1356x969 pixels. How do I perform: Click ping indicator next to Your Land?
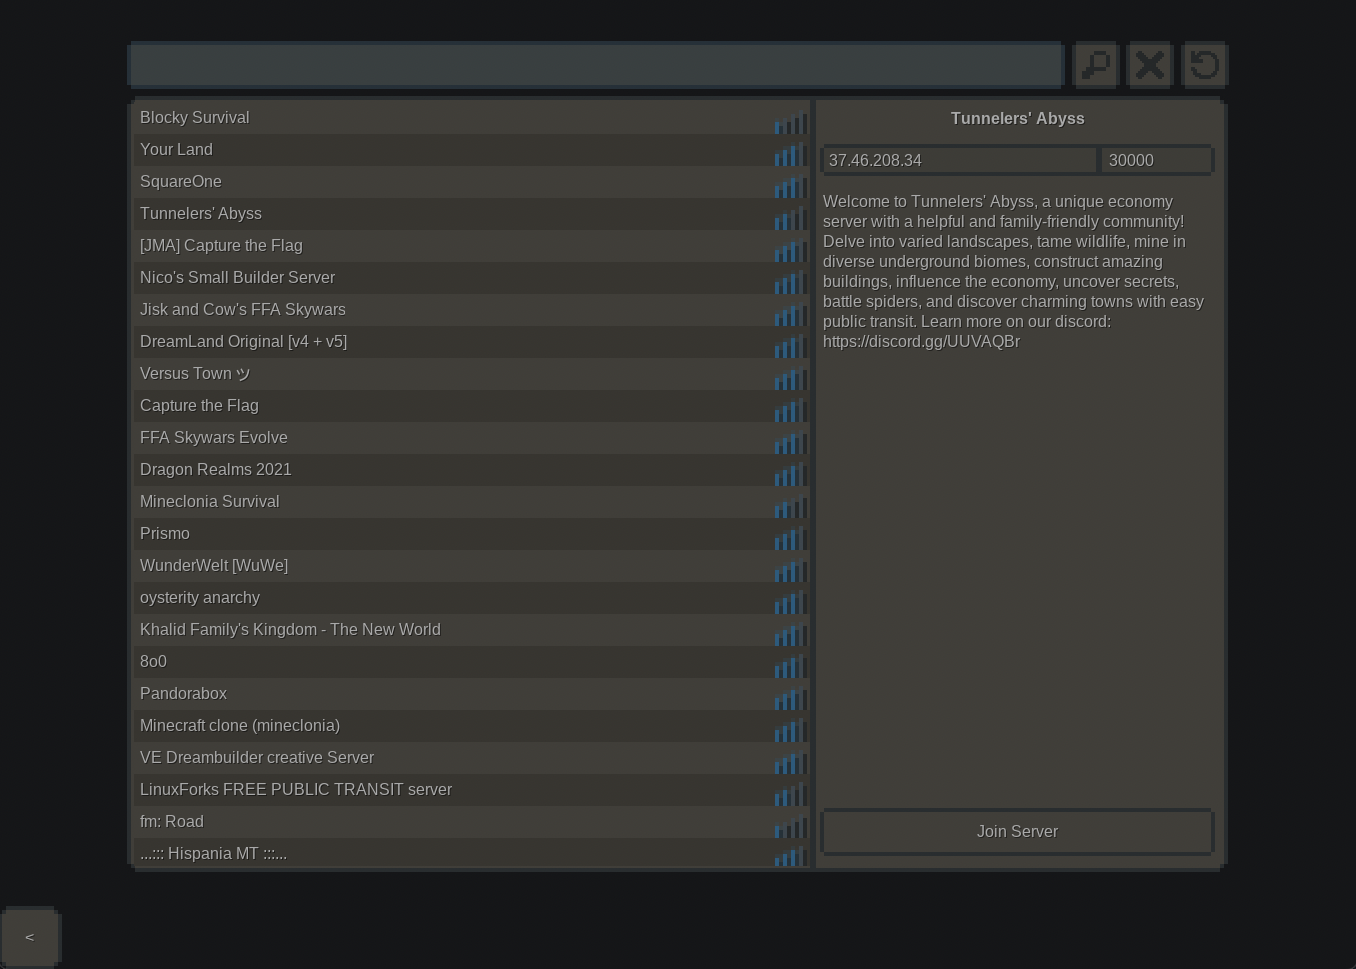pyautogui.click(x=789, y=155)
